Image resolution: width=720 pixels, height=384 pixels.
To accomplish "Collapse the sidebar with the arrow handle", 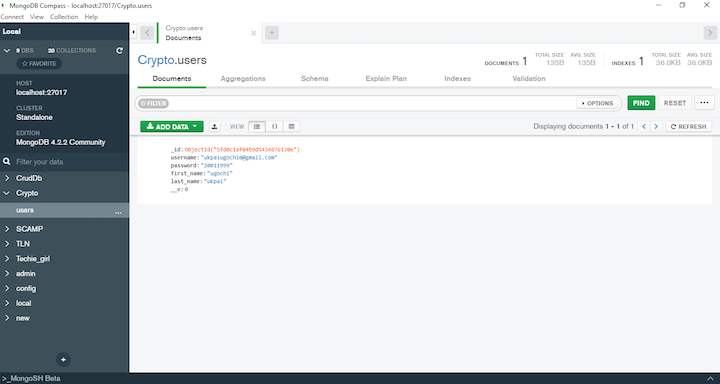I will point(133,32).
